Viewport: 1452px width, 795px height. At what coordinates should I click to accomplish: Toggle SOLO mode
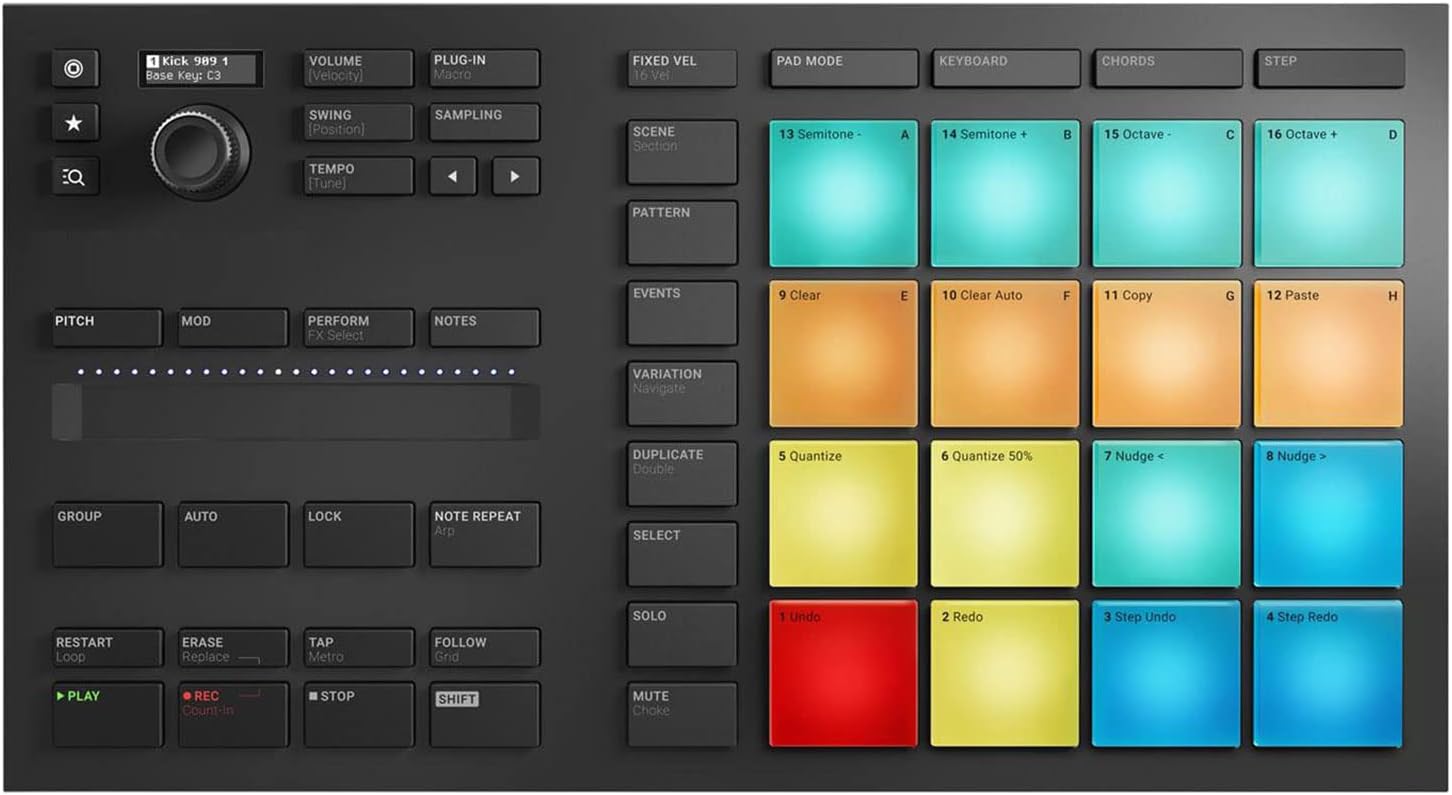681,633
